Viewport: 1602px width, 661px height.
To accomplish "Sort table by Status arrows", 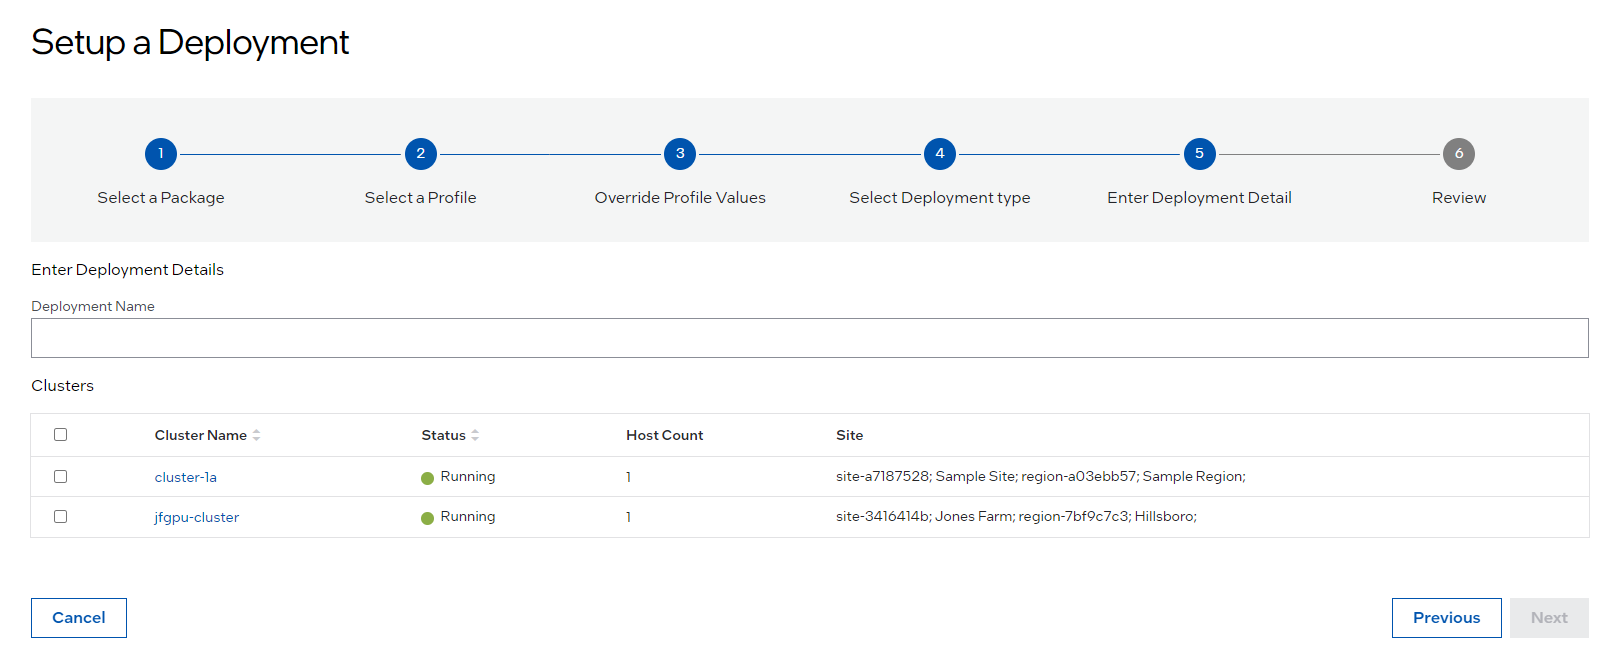I will (475, 435).
